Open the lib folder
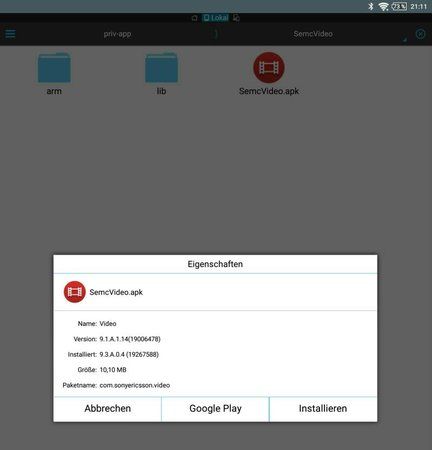432x450 pixels. pyautogui.click(x=161, y=73)
